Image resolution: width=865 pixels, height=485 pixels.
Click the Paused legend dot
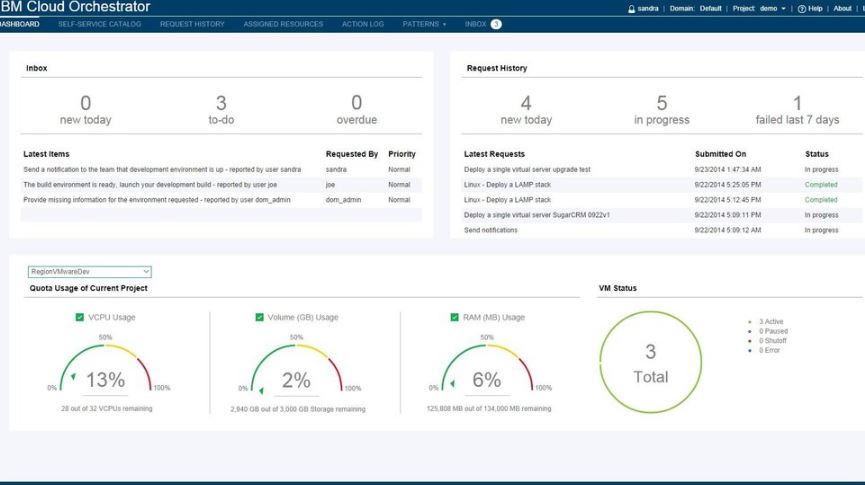pyautogui.click(x=750, y=332)
